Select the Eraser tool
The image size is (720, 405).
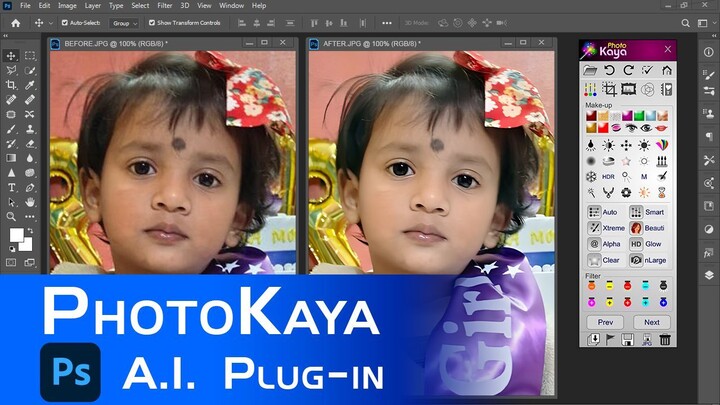30,144
